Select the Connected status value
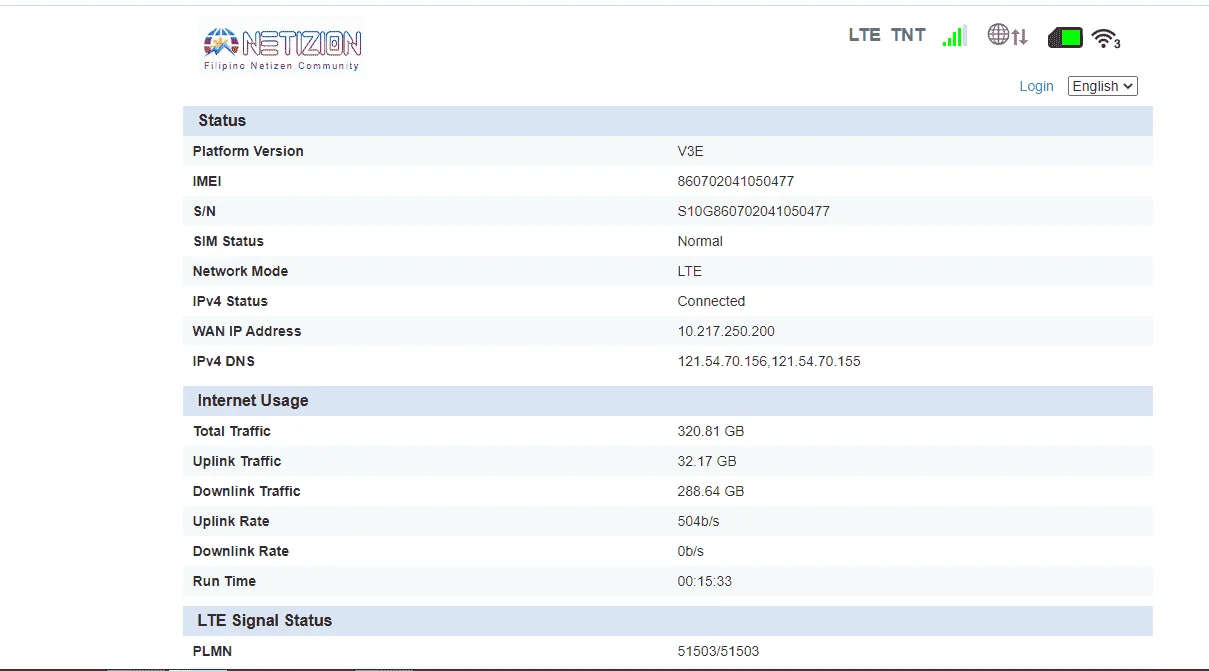 [711, 301]
